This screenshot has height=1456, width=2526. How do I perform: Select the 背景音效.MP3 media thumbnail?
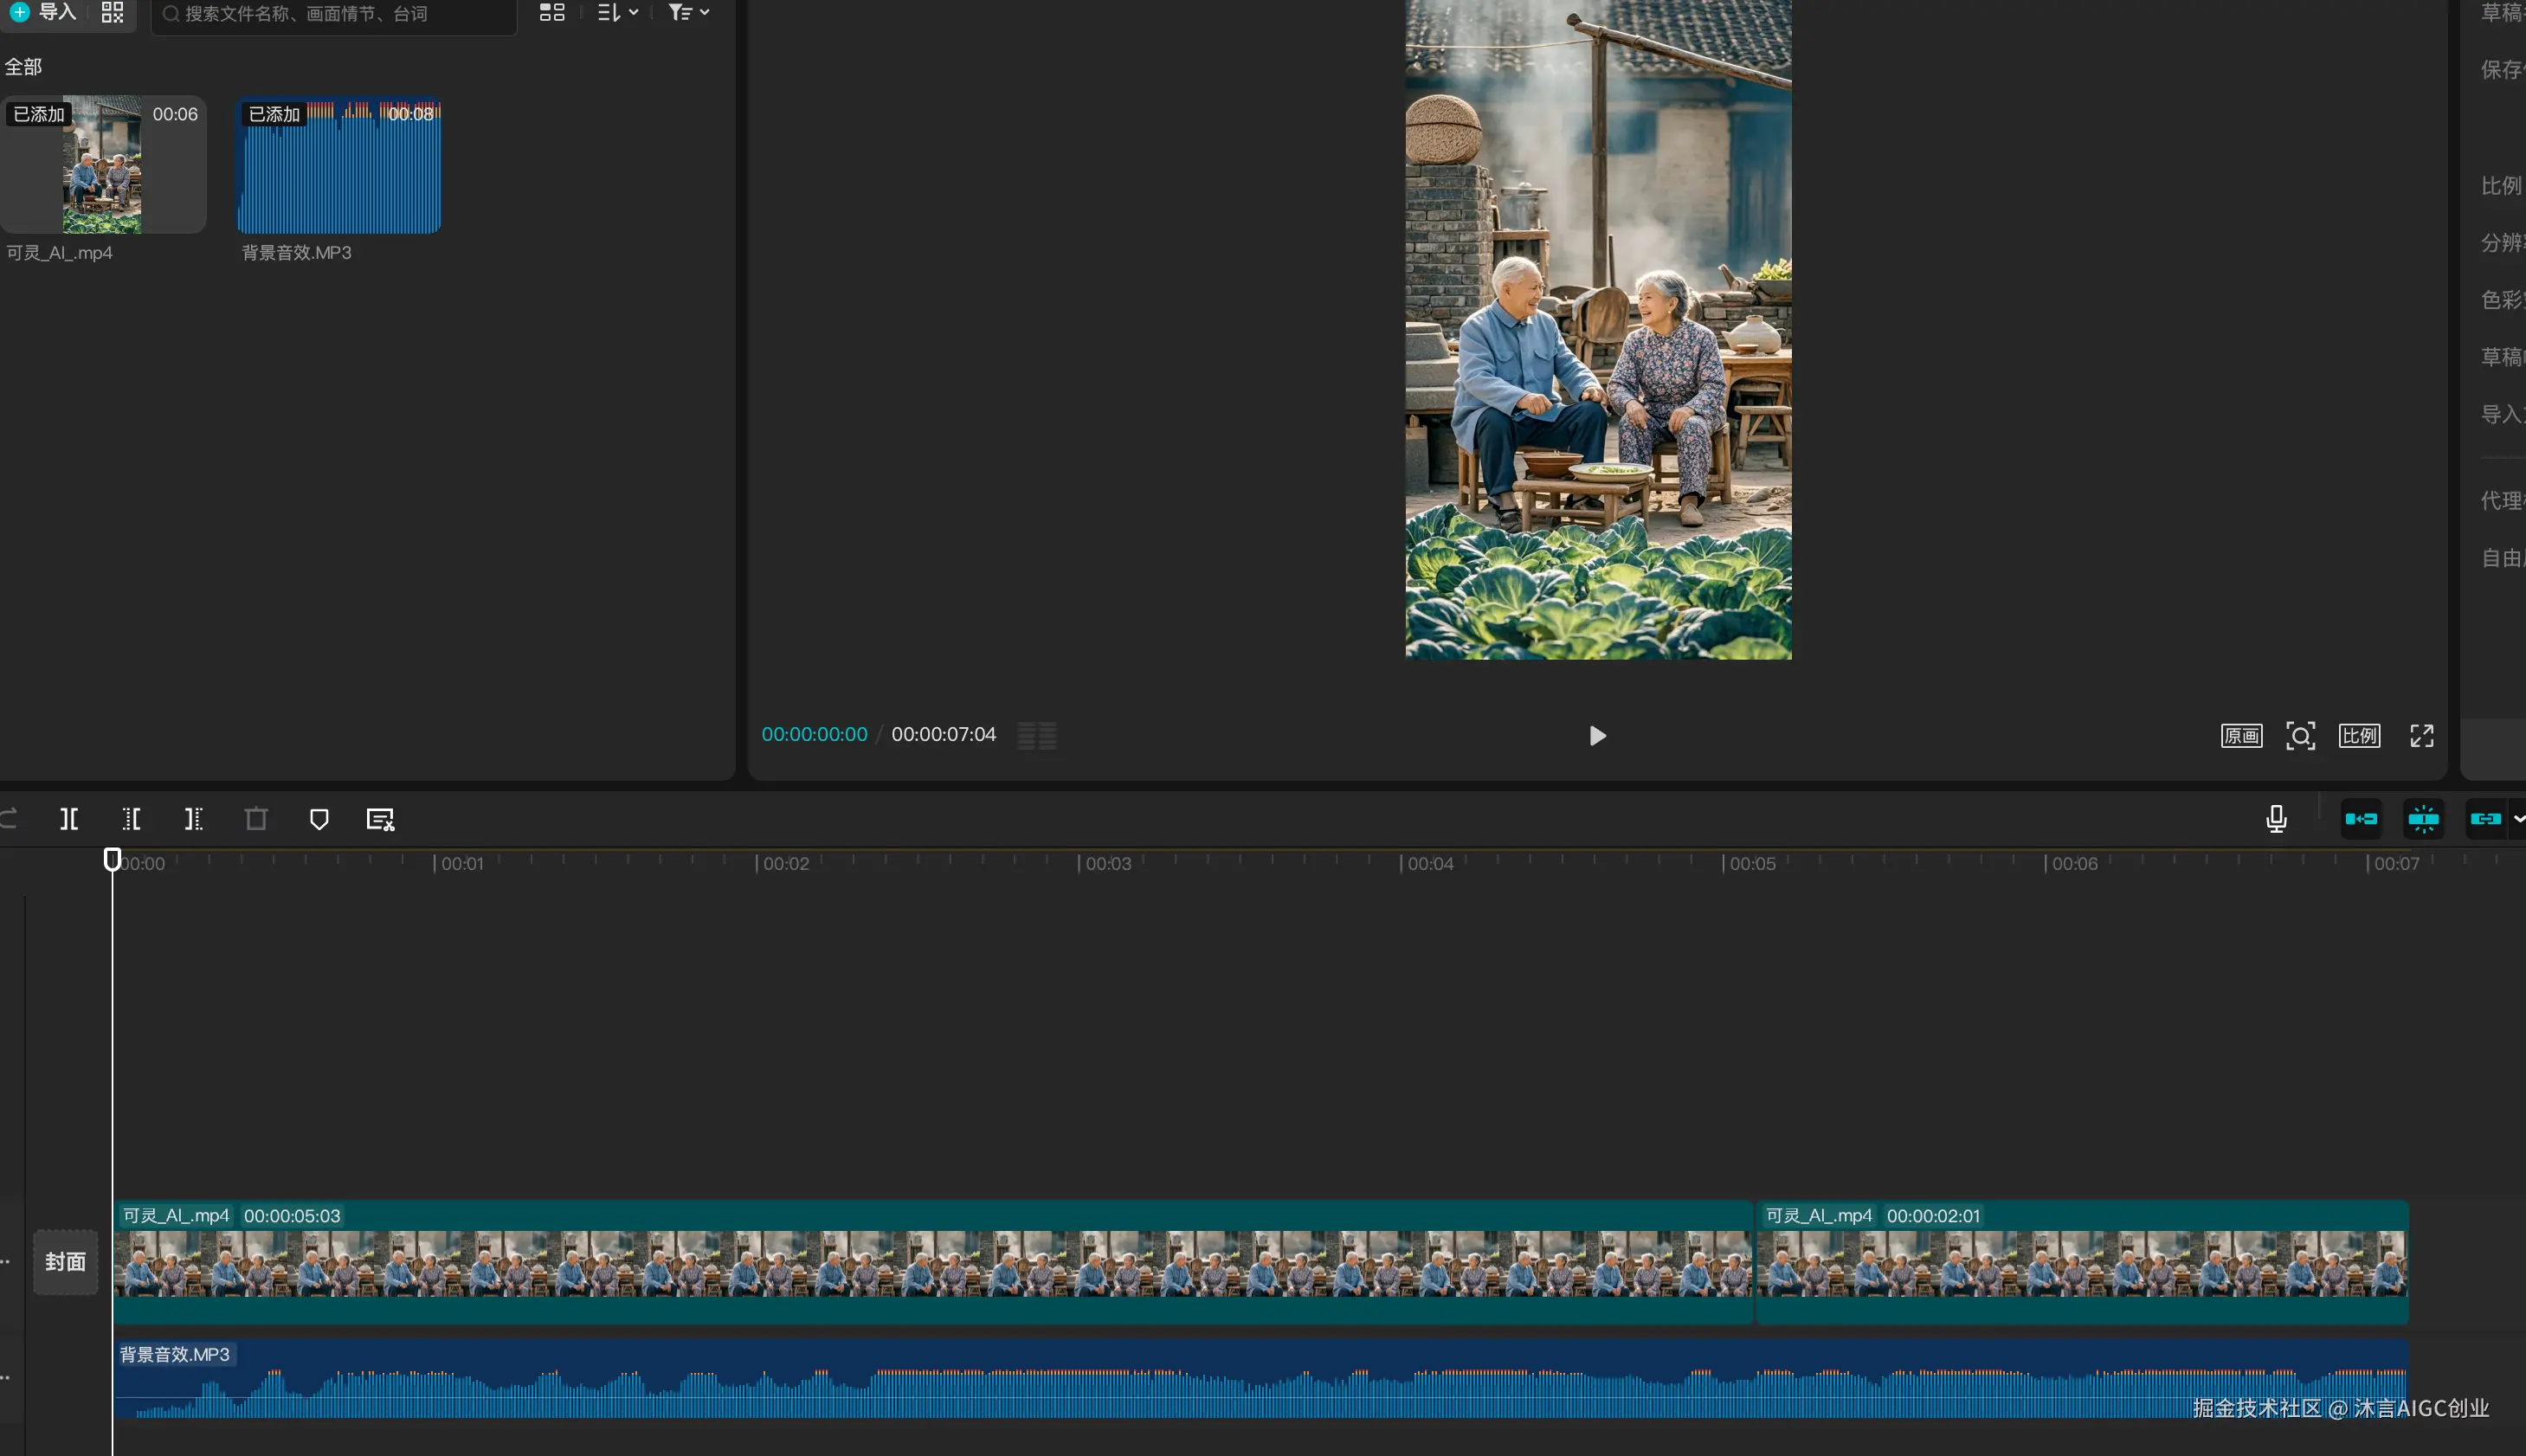click(339, 166)
